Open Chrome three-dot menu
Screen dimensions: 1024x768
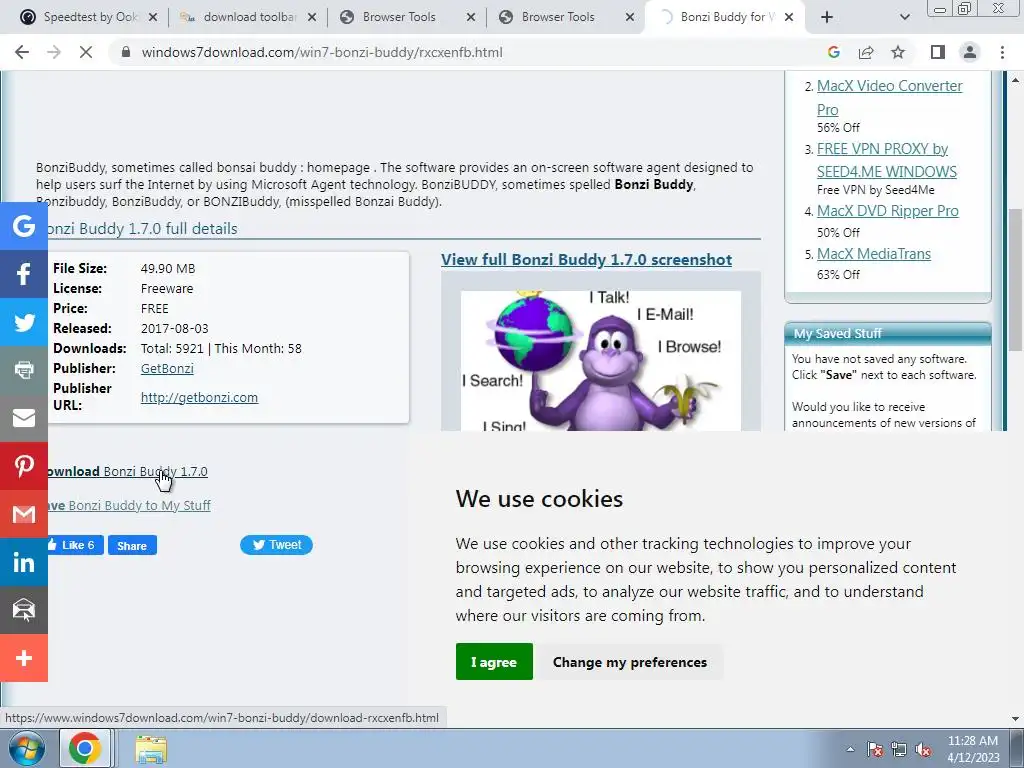(x=1002, y=52)
